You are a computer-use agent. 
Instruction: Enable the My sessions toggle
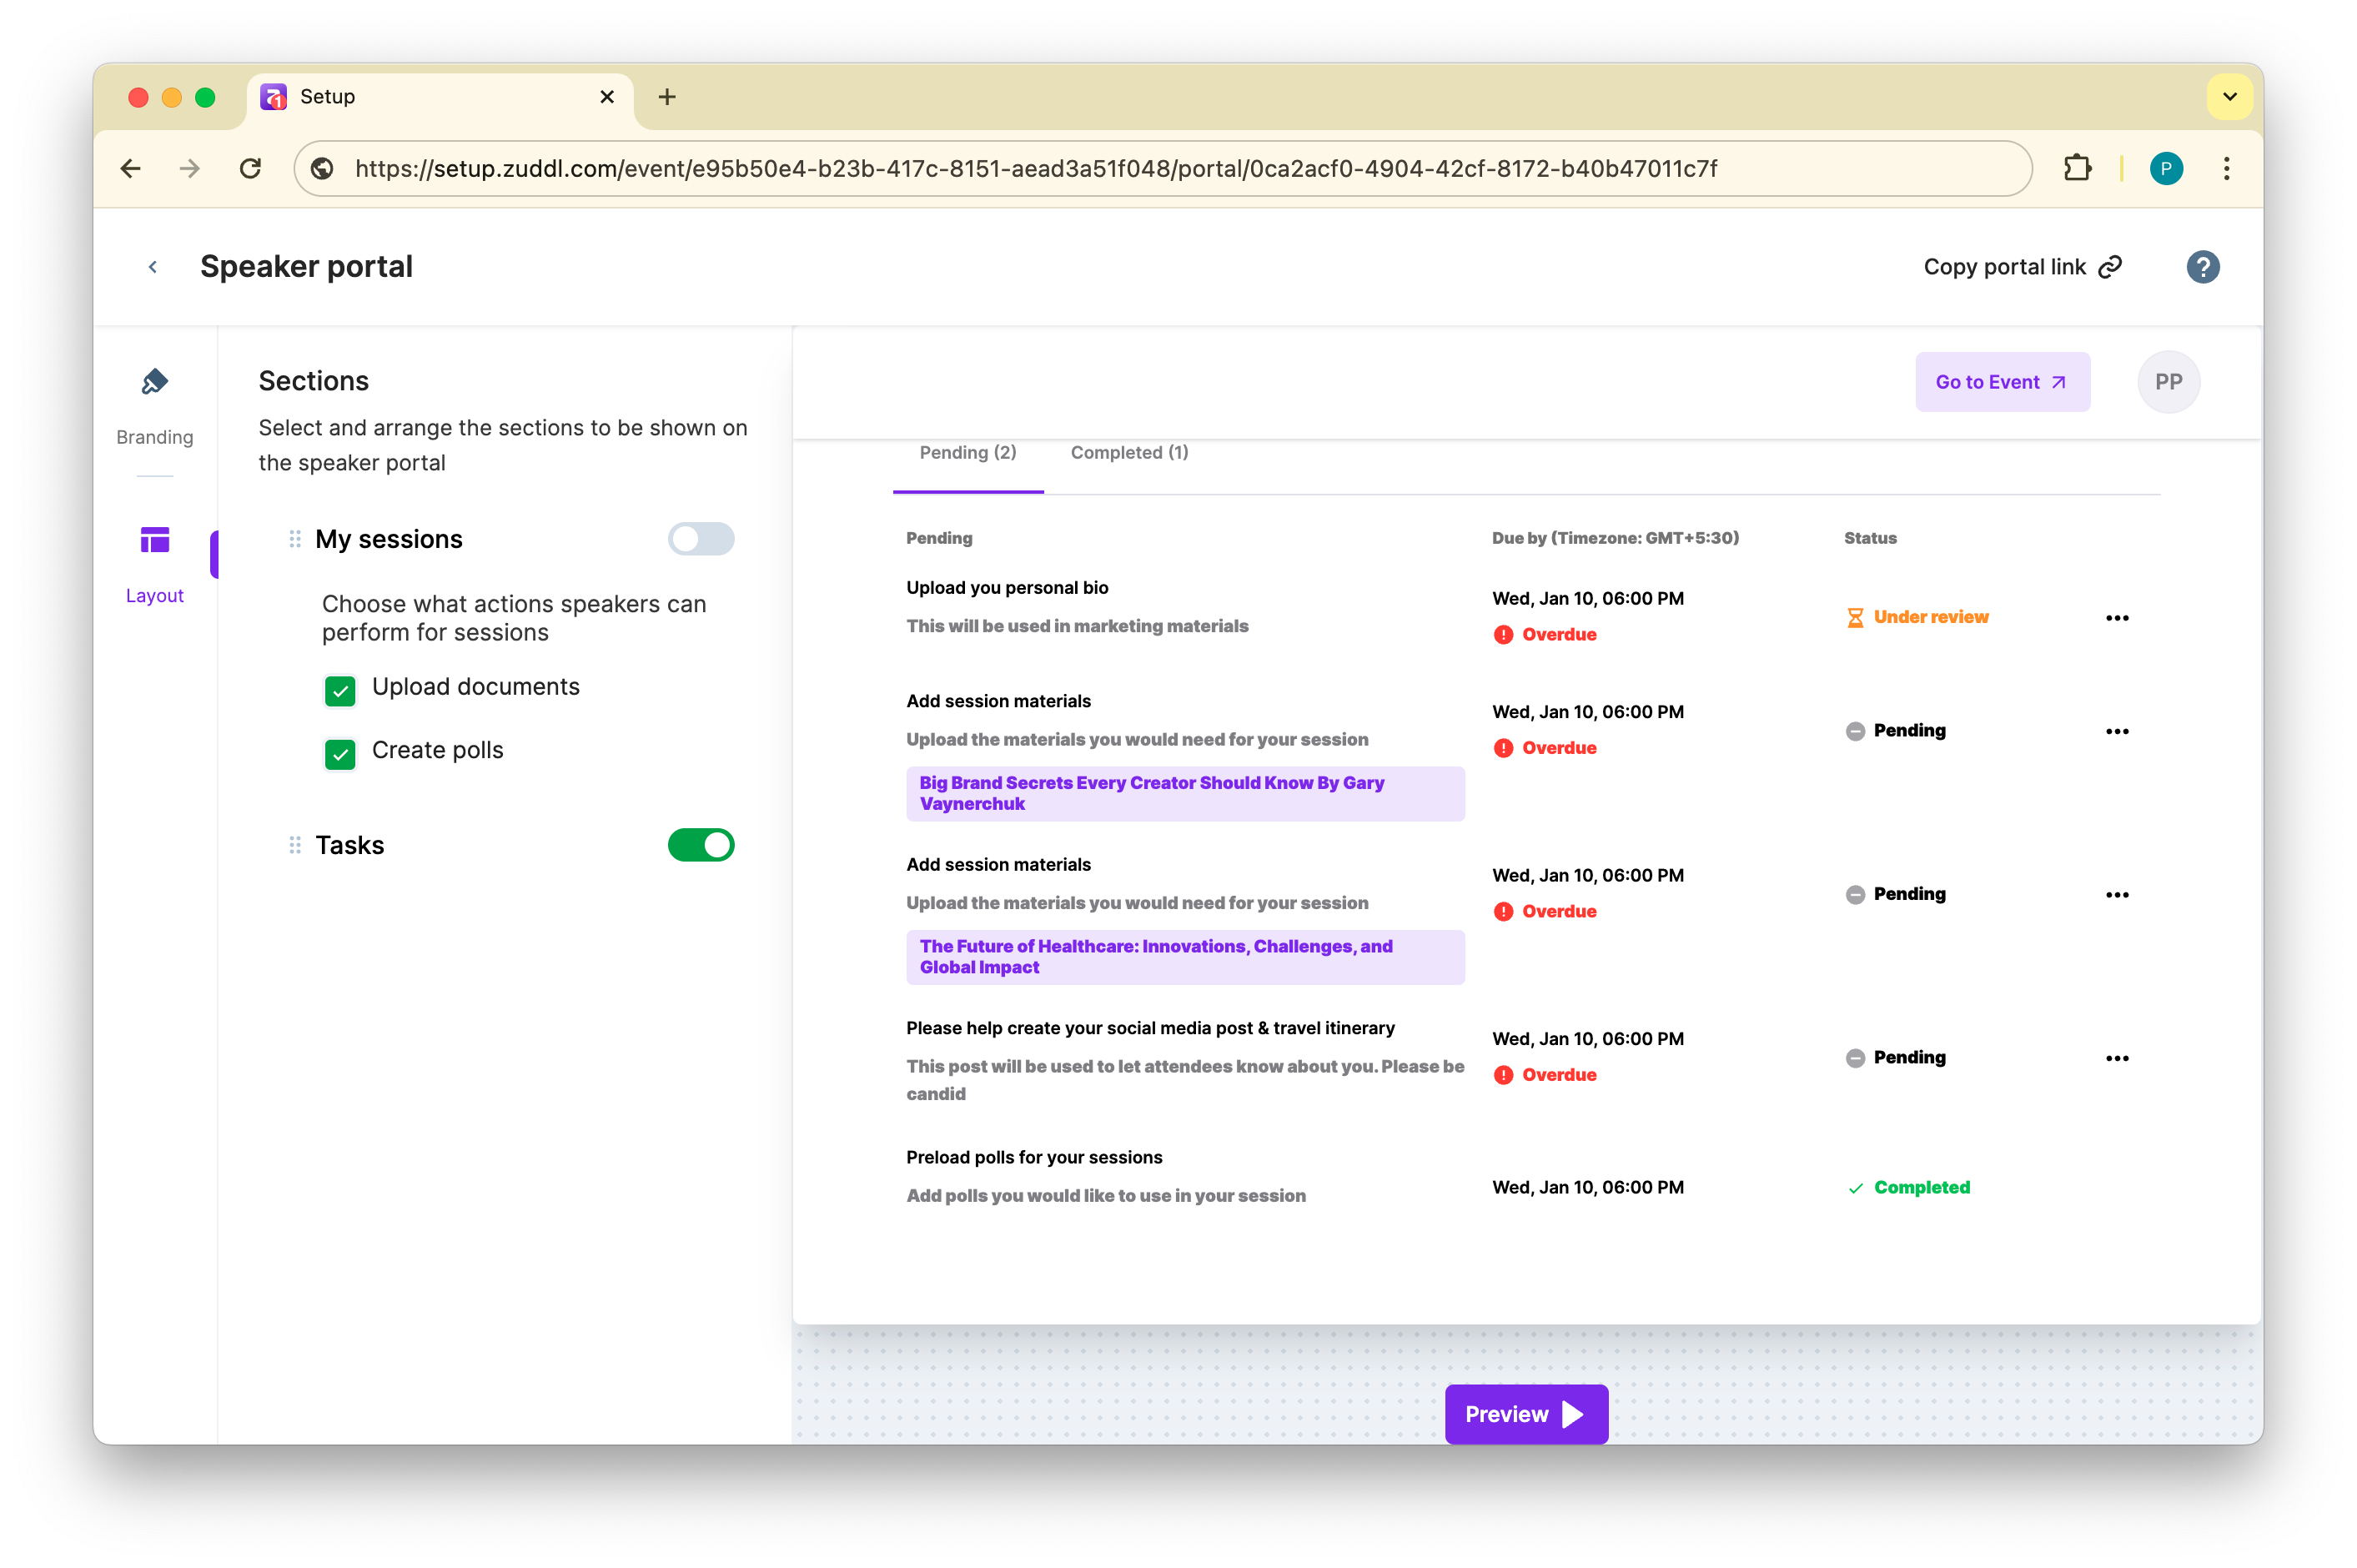(700, 539)
